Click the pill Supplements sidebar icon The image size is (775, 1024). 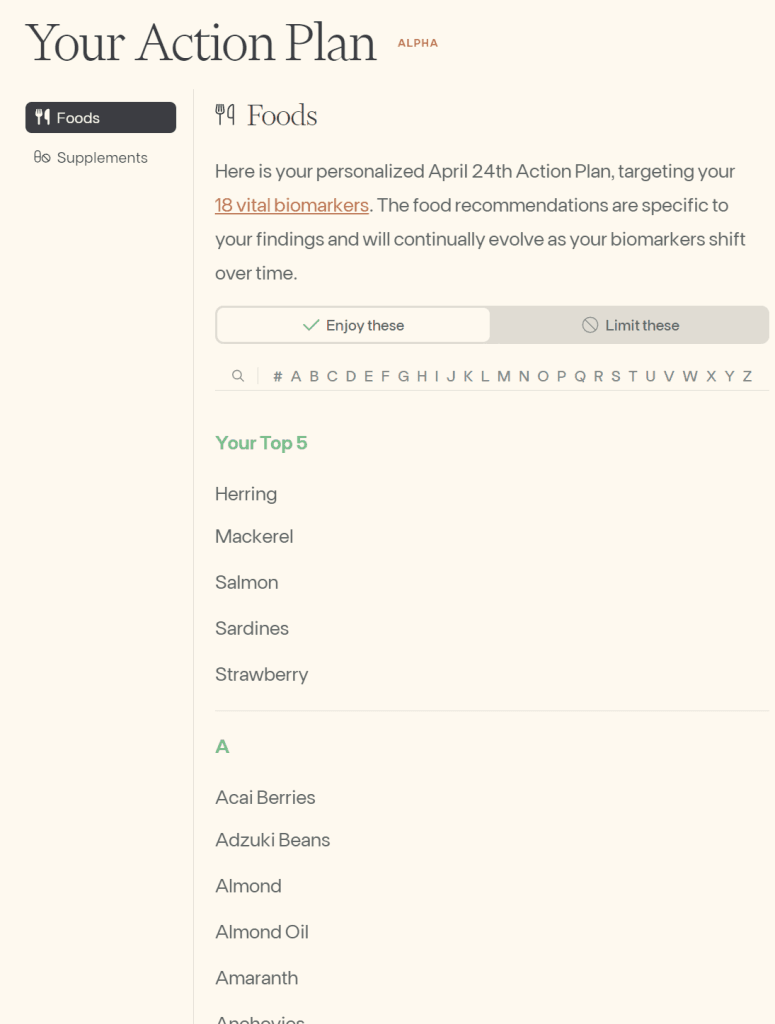coord(42,158)
